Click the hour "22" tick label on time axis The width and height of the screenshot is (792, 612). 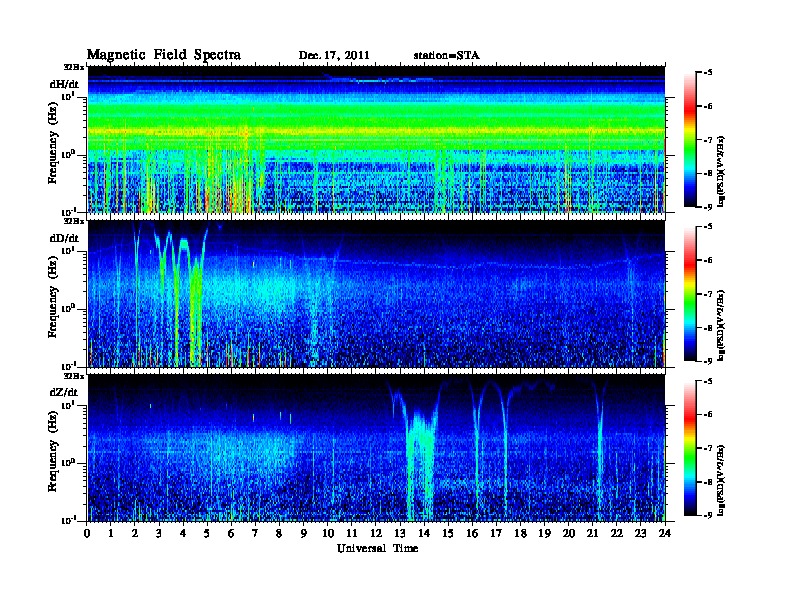616,533
